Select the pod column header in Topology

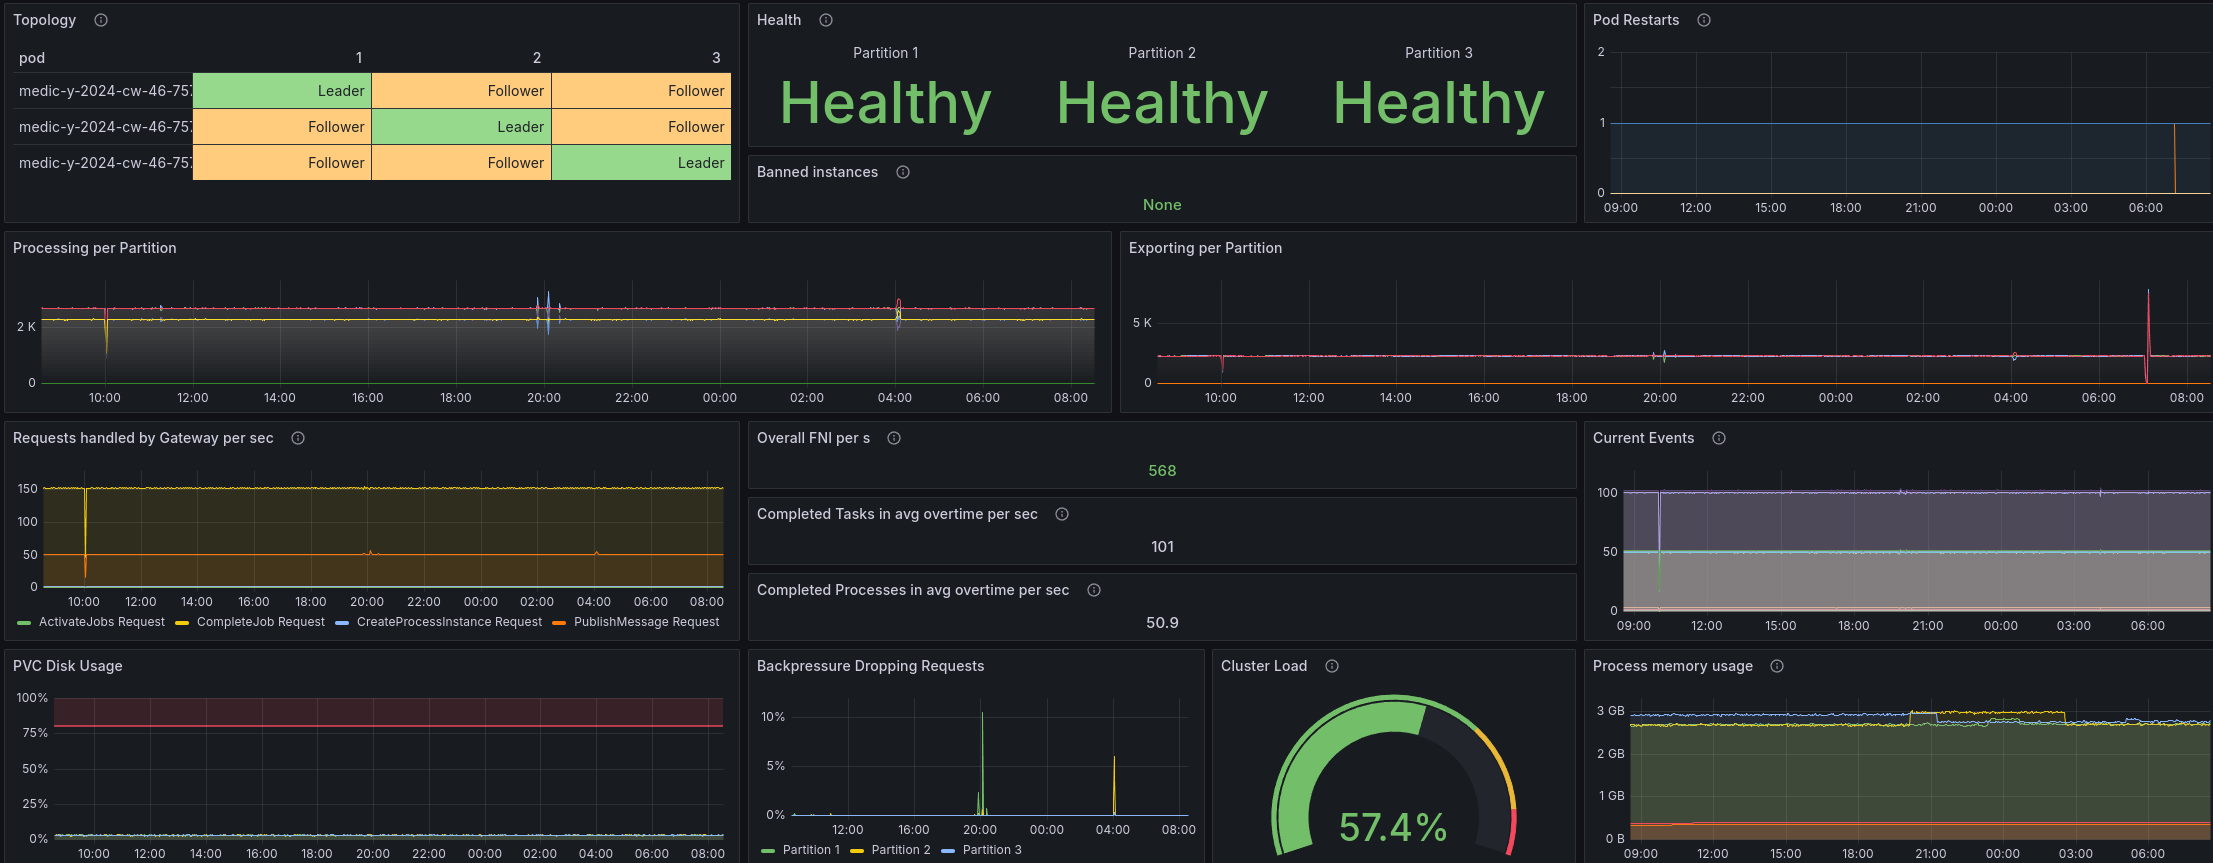[32, 58]
